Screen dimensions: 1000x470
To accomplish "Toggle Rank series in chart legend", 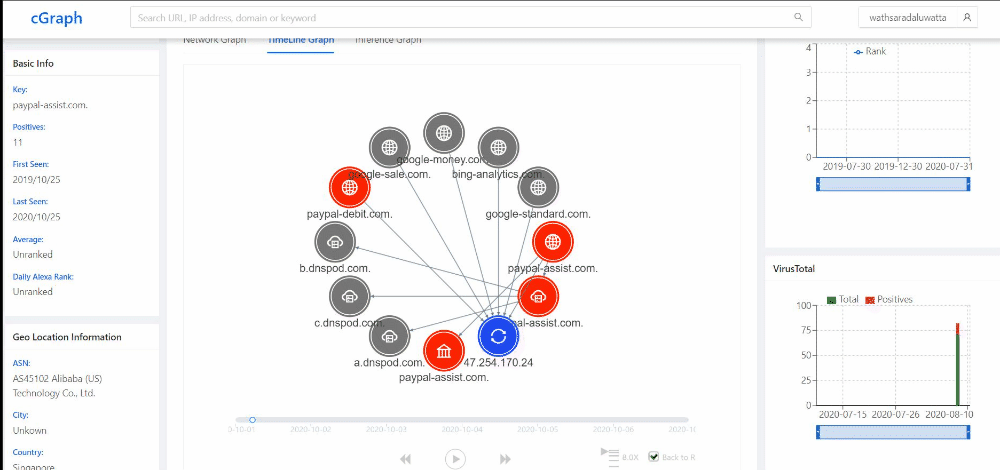I will click(870, 51).
